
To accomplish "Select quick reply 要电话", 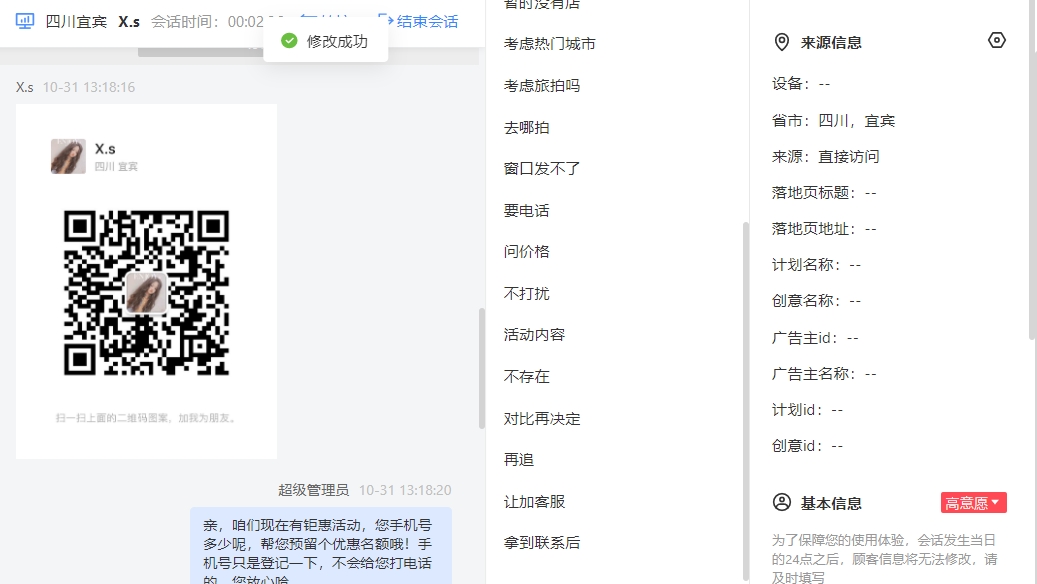I will coord(526,210).
